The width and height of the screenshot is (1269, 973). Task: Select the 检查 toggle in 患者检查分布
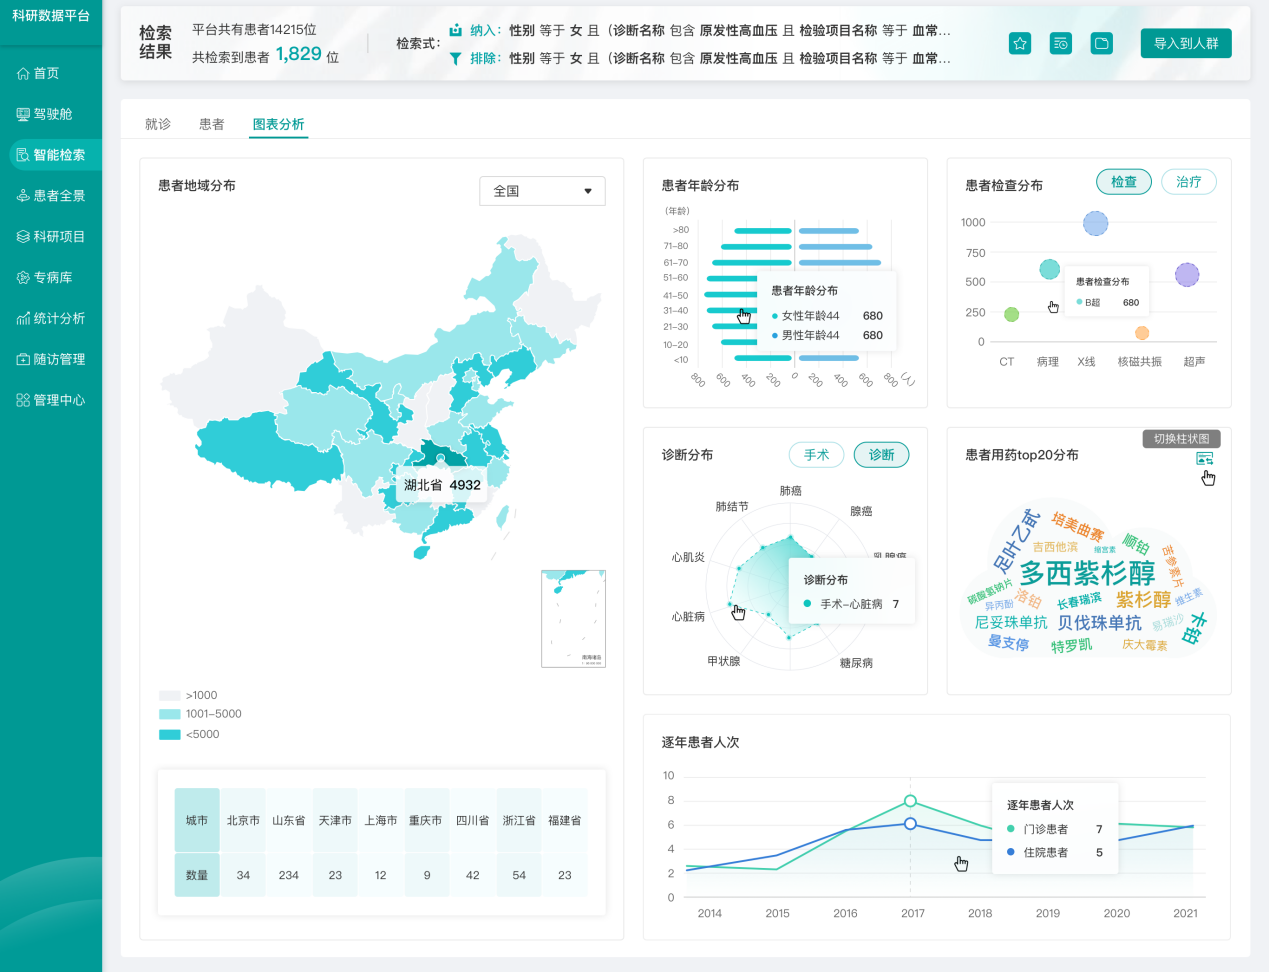[x=1124, y=182]
